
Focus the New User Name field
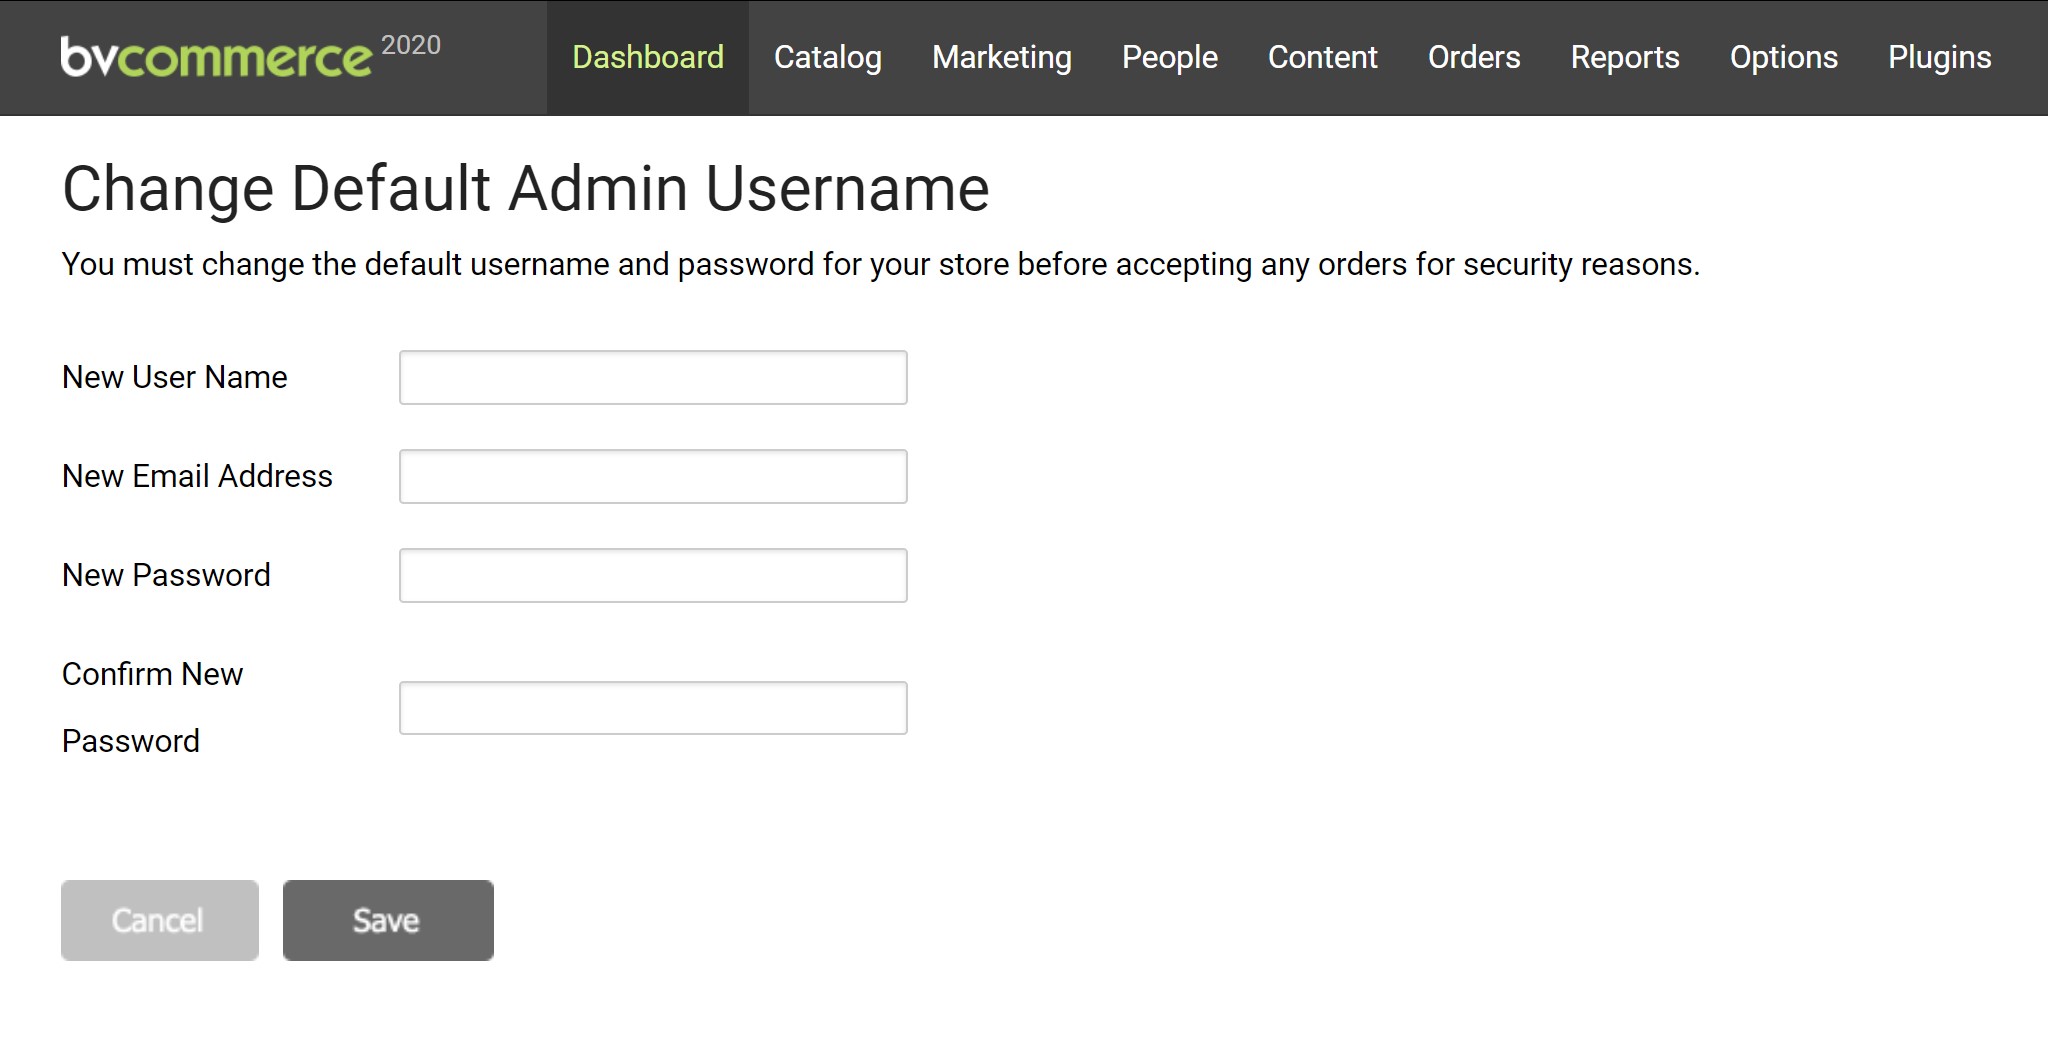point(653,377)
